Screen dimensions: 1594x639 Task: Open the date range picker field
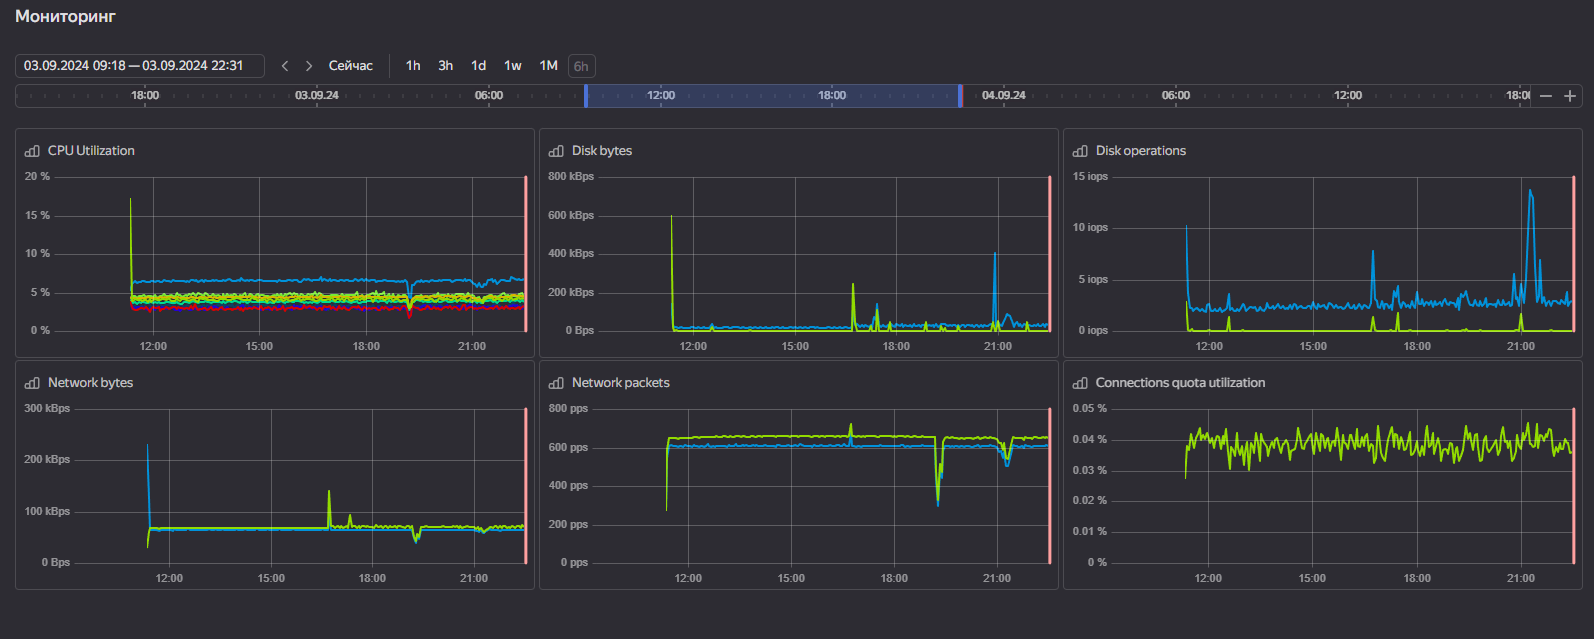(x=140, y=66)
